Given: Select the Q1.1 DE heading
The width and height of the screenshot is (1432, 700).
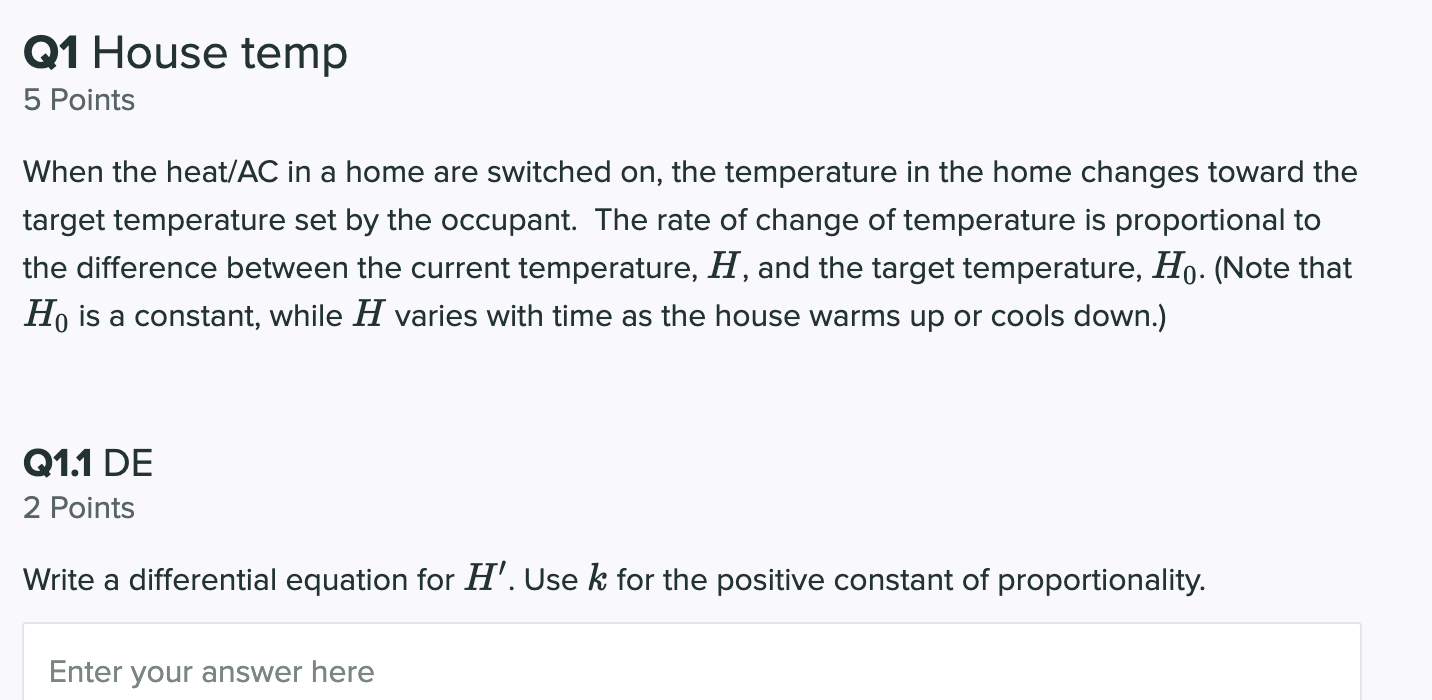Looking at the screenshot, I should coord(88,463).
